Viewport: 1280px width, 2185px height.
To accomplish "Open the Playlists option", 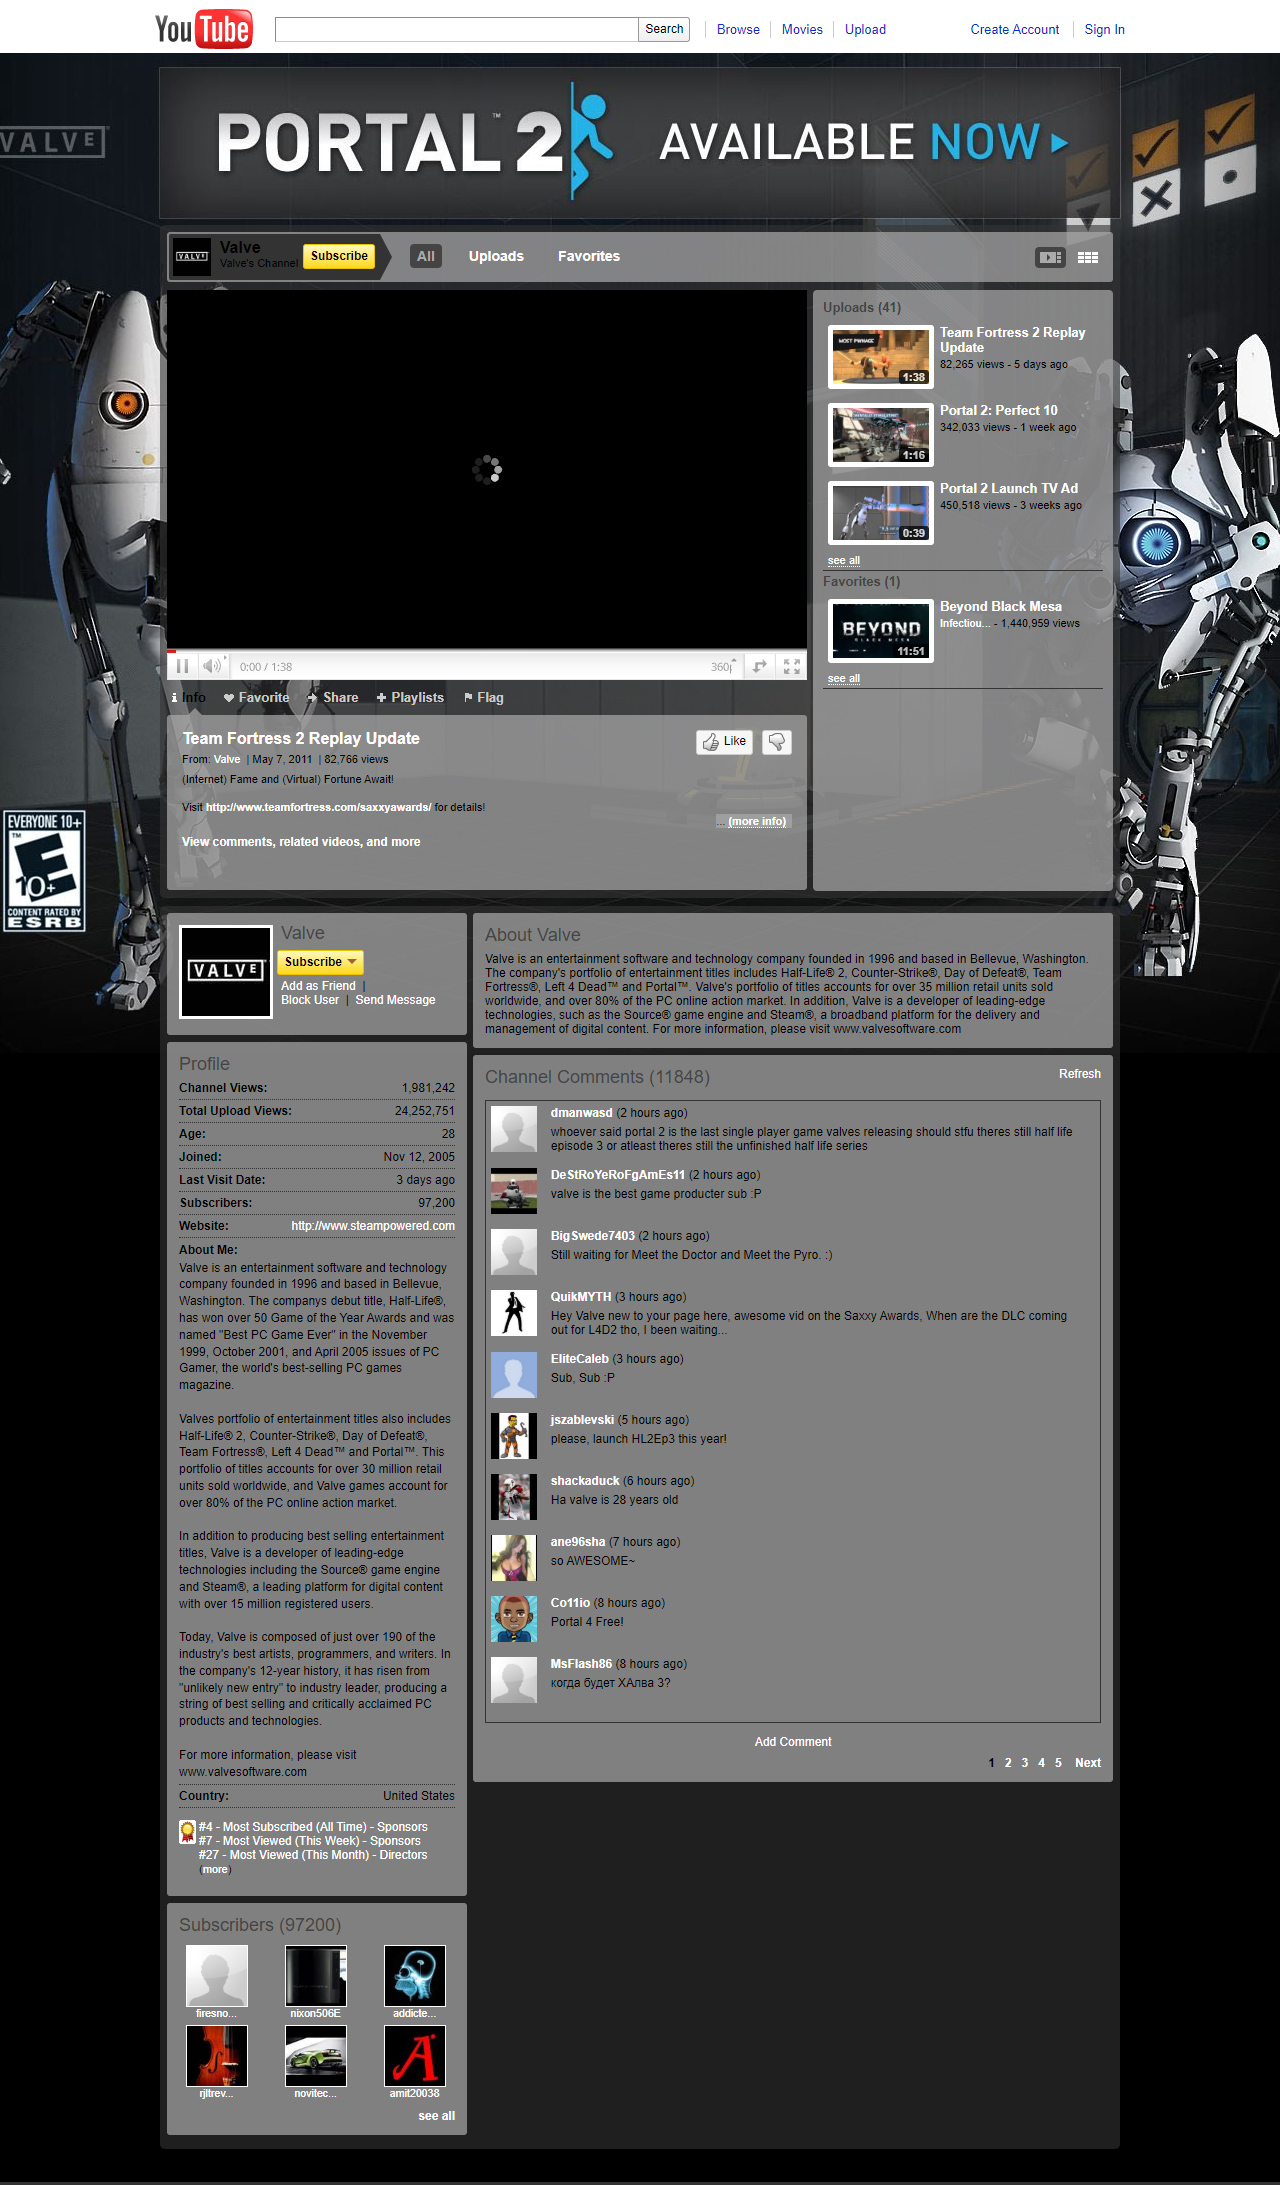I will point(410,697).
